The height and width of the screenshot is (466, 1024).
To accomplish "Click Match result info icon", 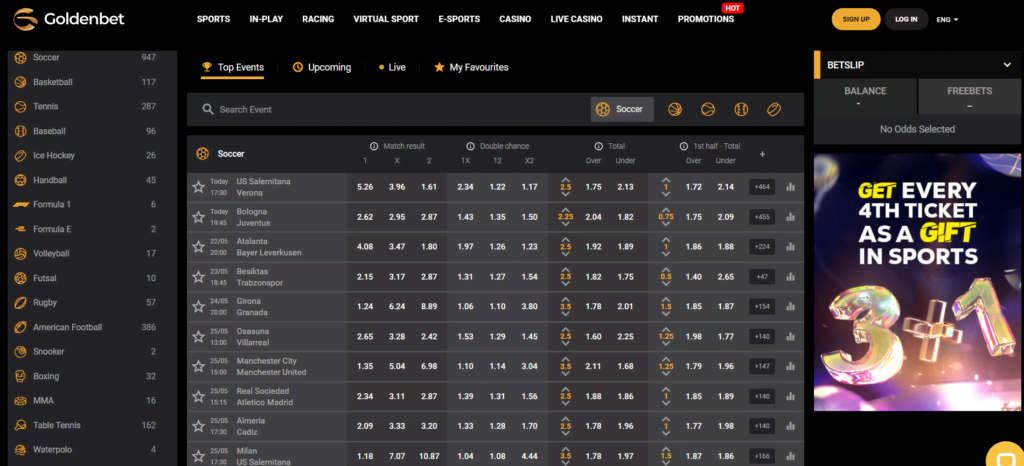I will [374, 146].
